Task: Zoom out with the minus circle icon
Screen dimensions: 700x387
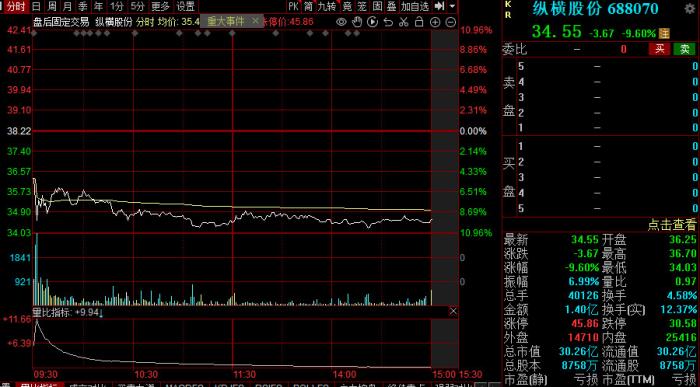Action: point(451,22)
